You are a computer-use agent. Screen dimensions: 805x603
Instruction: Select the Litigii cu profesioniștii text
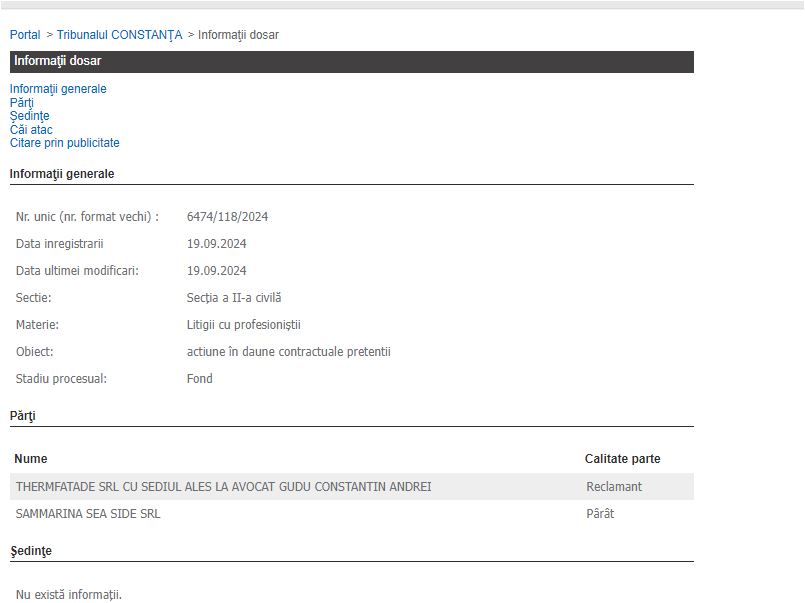point(243,325)
